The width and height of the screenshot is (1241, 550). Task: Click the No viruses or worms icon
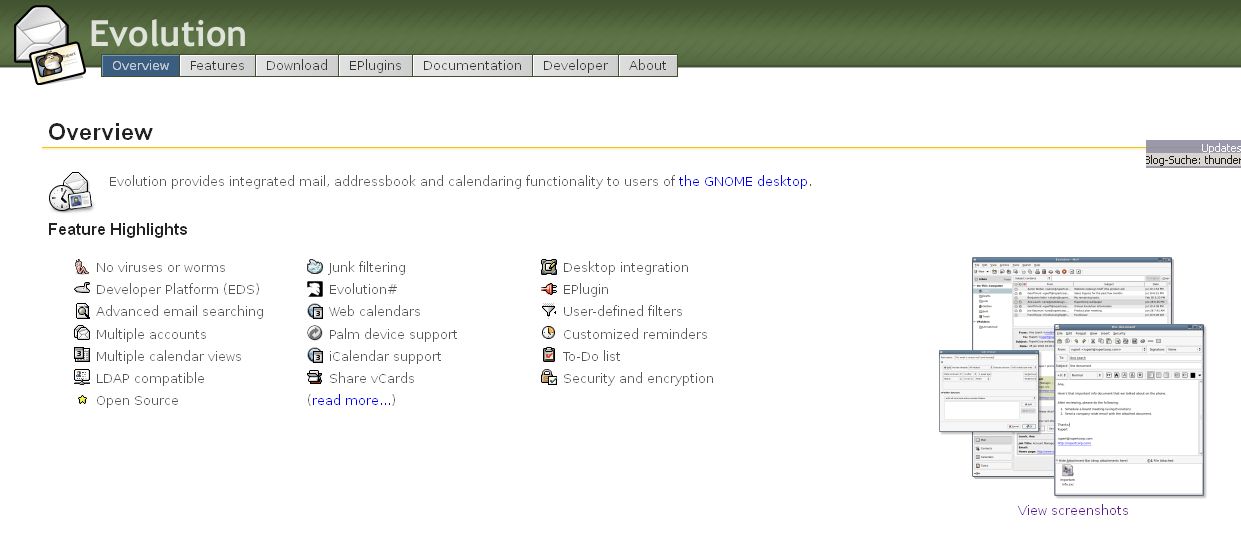(82, 267)
